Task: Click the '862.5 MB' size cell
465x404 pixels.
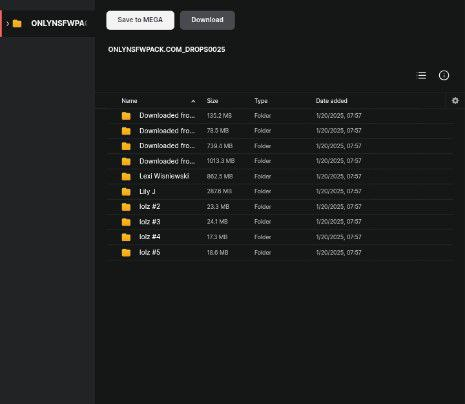Action: (220, 176)
